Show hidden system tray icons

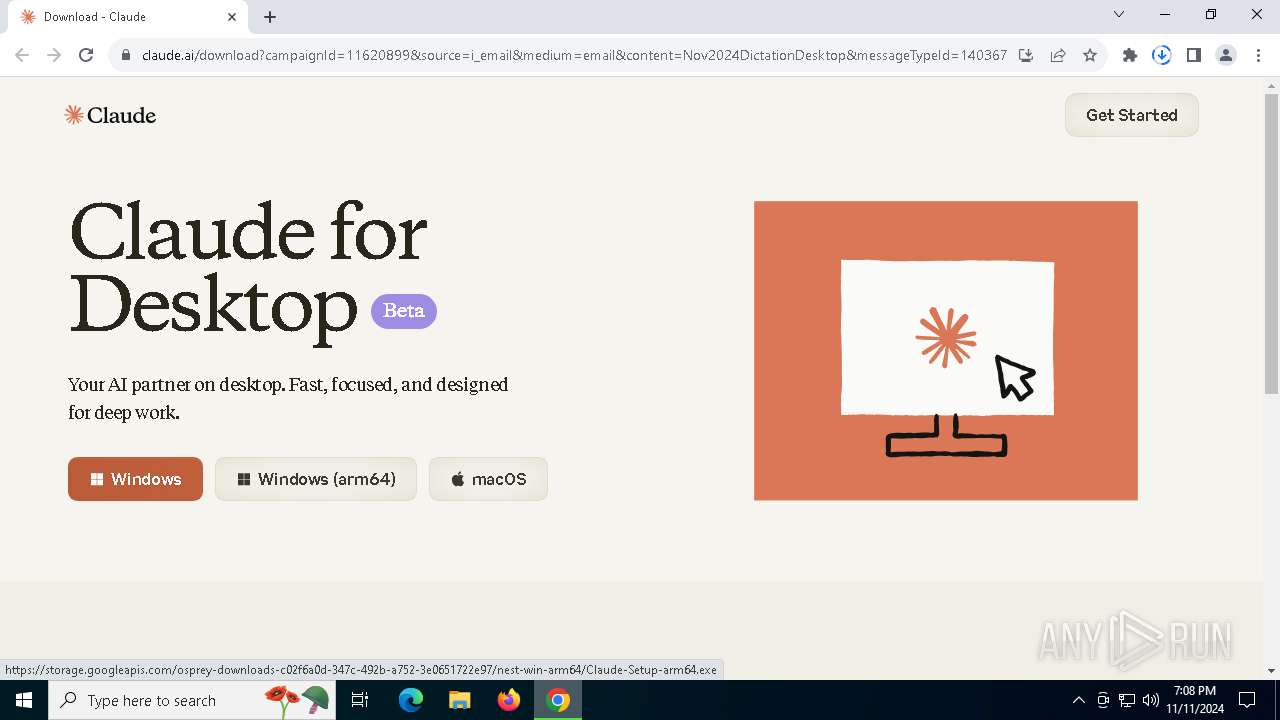coord(1078,700)
